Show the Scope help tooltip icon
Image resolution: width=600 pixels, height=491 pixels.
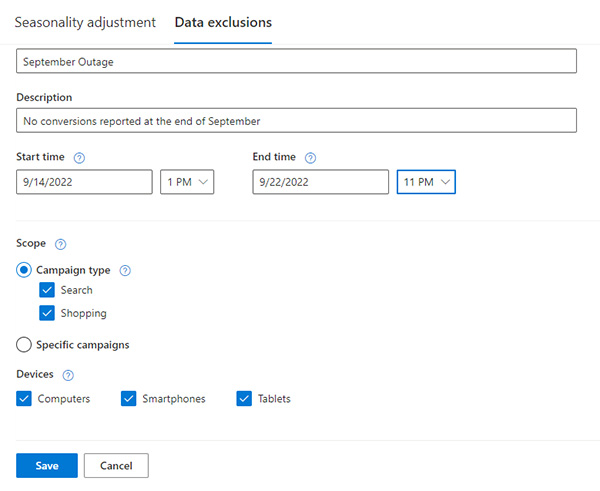(60, 244)
